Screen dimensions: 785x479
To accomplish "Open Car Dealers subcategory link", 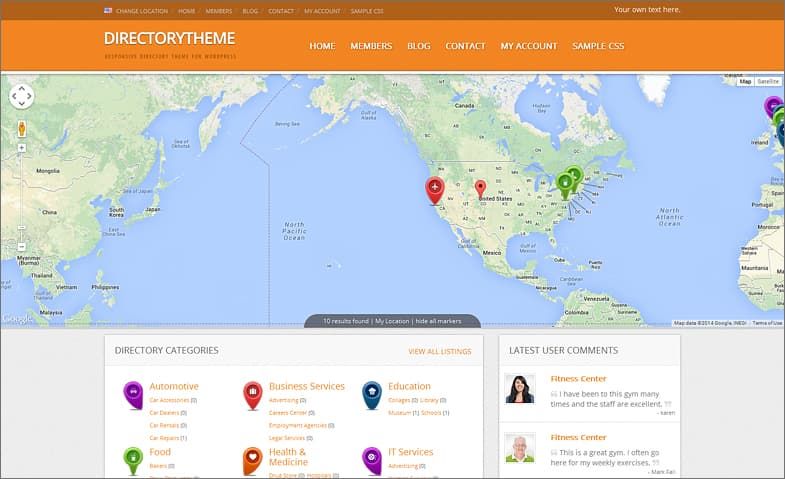I will click(x=164, y=413).
